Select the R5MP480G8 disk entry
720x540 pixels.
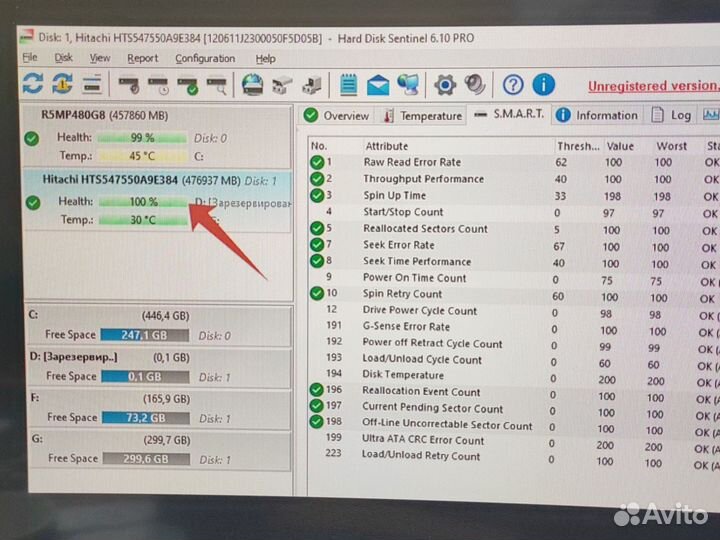(158, 136)
